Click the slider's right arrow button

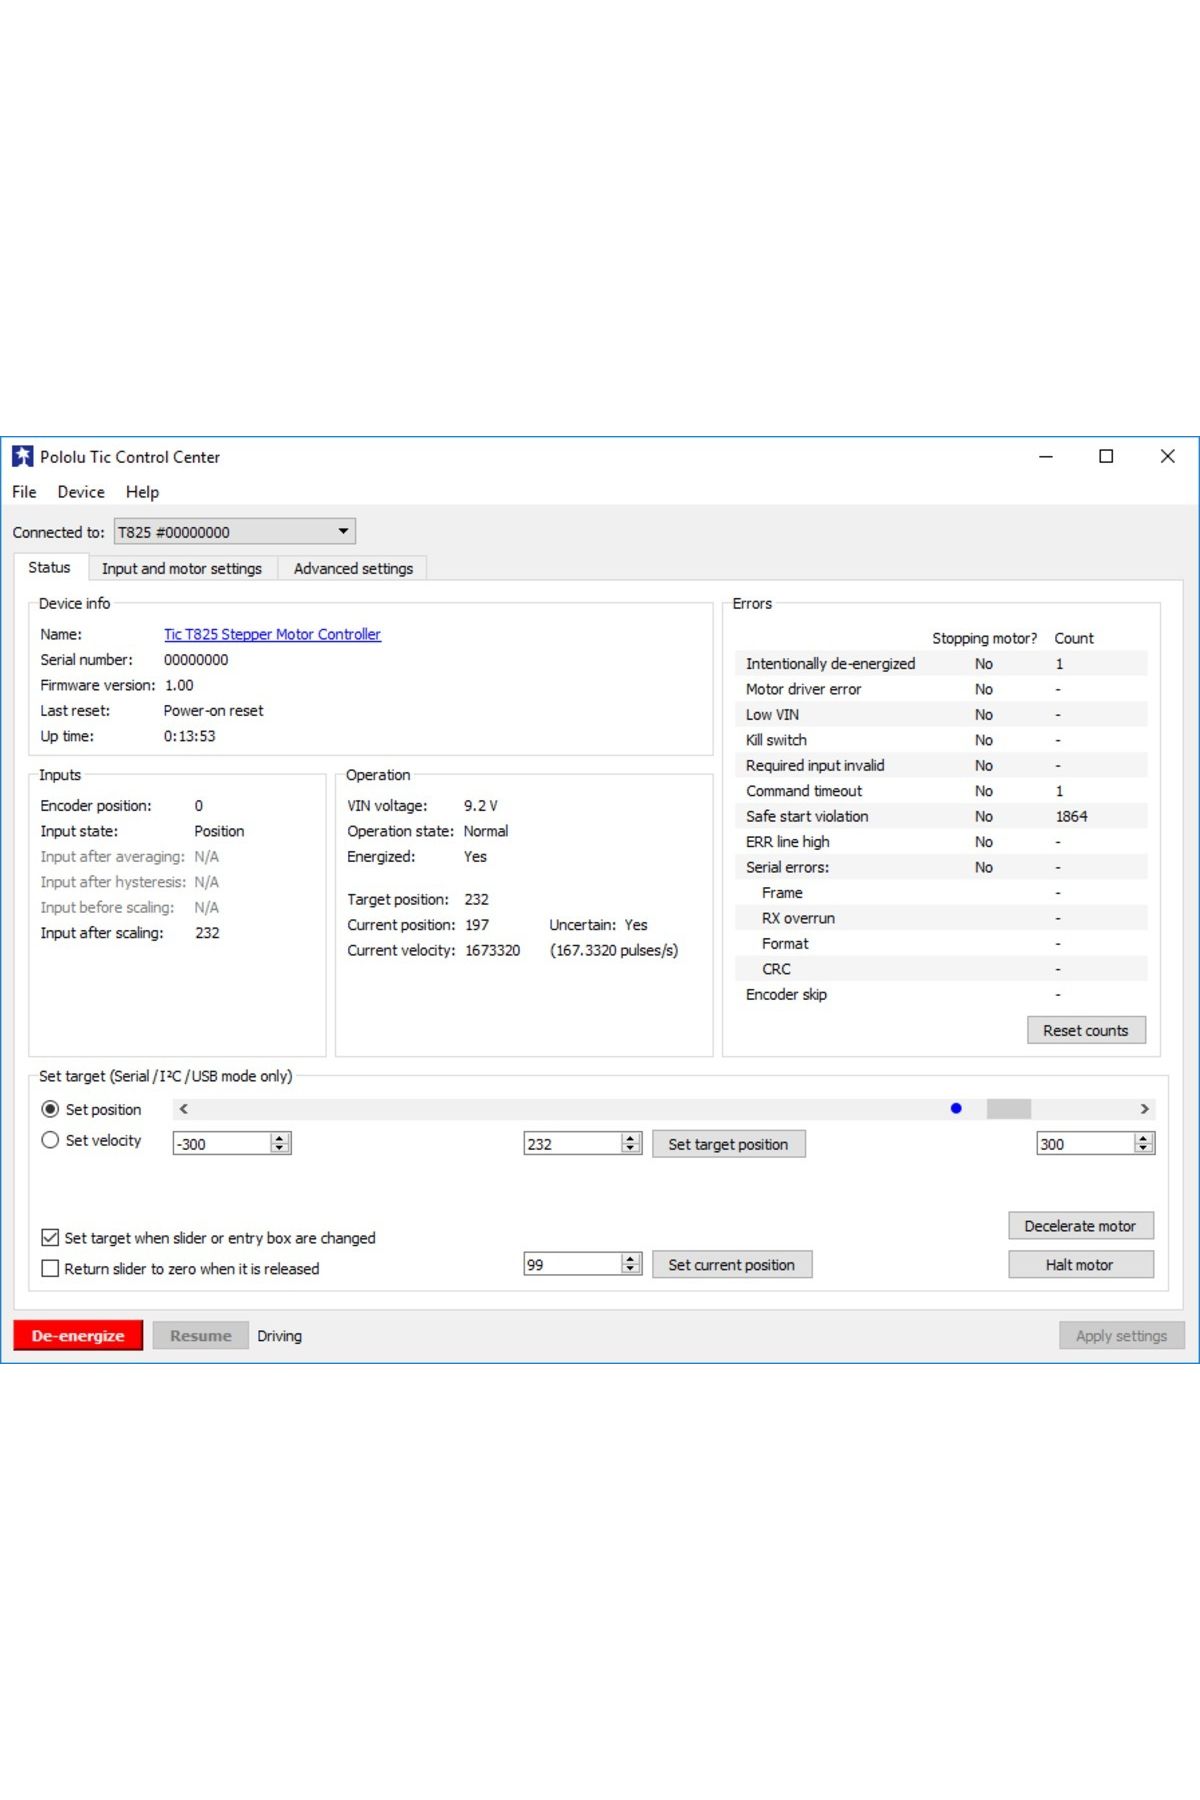click(x=1144, y=1109)
